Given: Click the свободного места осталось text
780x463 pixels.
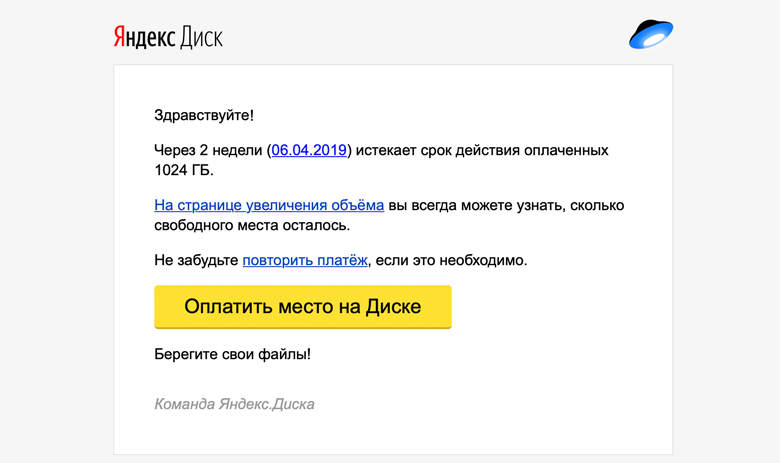Looking at the screenshot, I should (252, 225).
